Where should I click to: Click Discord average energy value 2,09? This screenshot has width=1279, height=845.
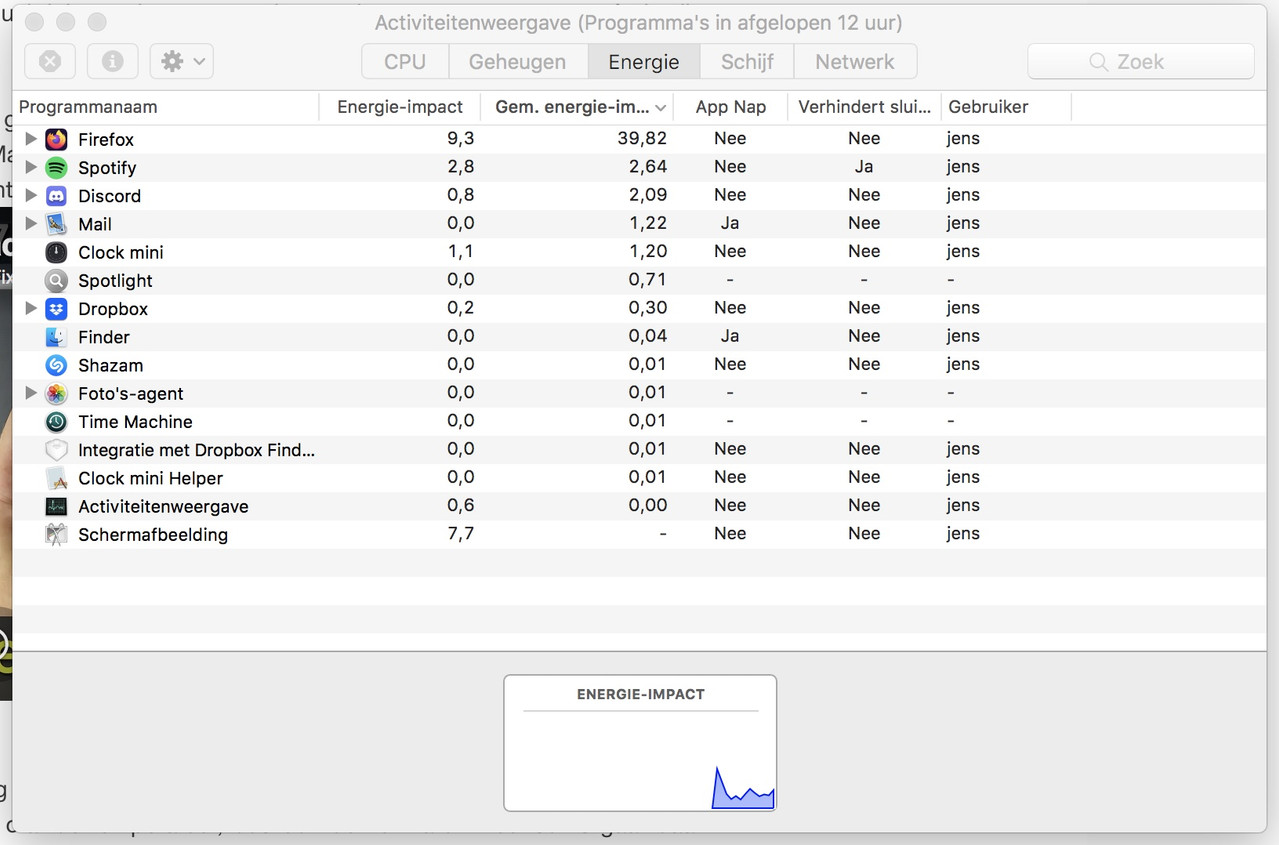click(x=648, y=194)
